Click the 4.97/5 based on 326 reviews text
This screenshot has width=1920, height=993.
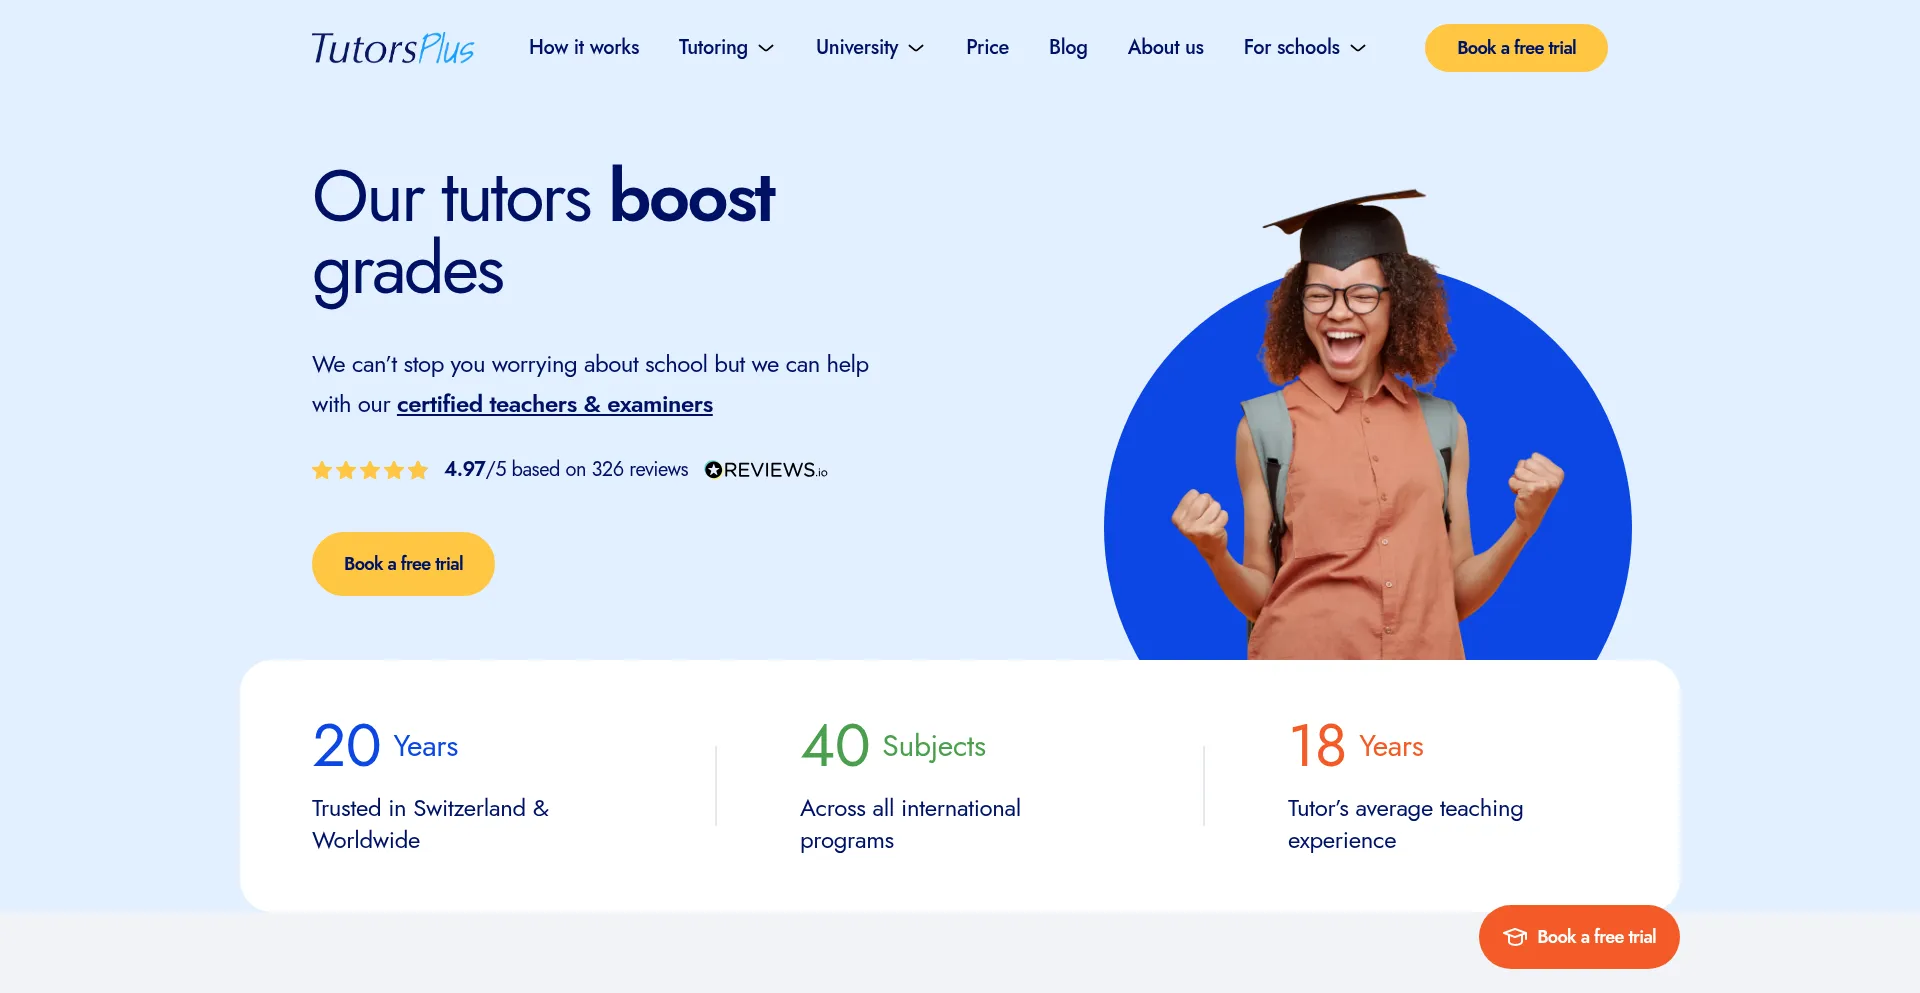click(x=566, y=469)
